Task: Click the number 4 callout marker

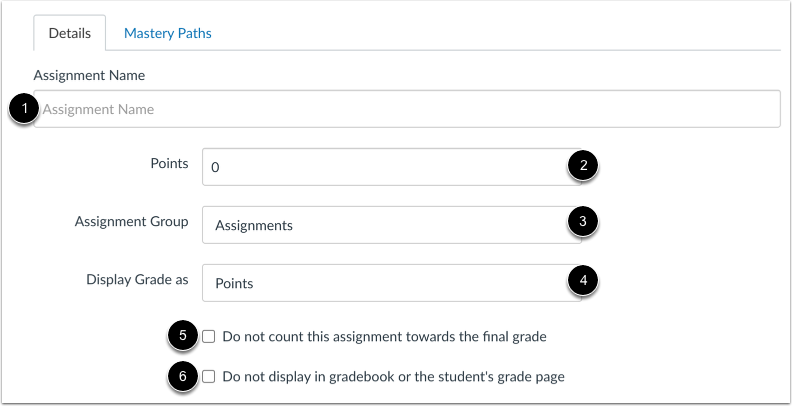Action: pyautogui.click(x=583, y=282)
